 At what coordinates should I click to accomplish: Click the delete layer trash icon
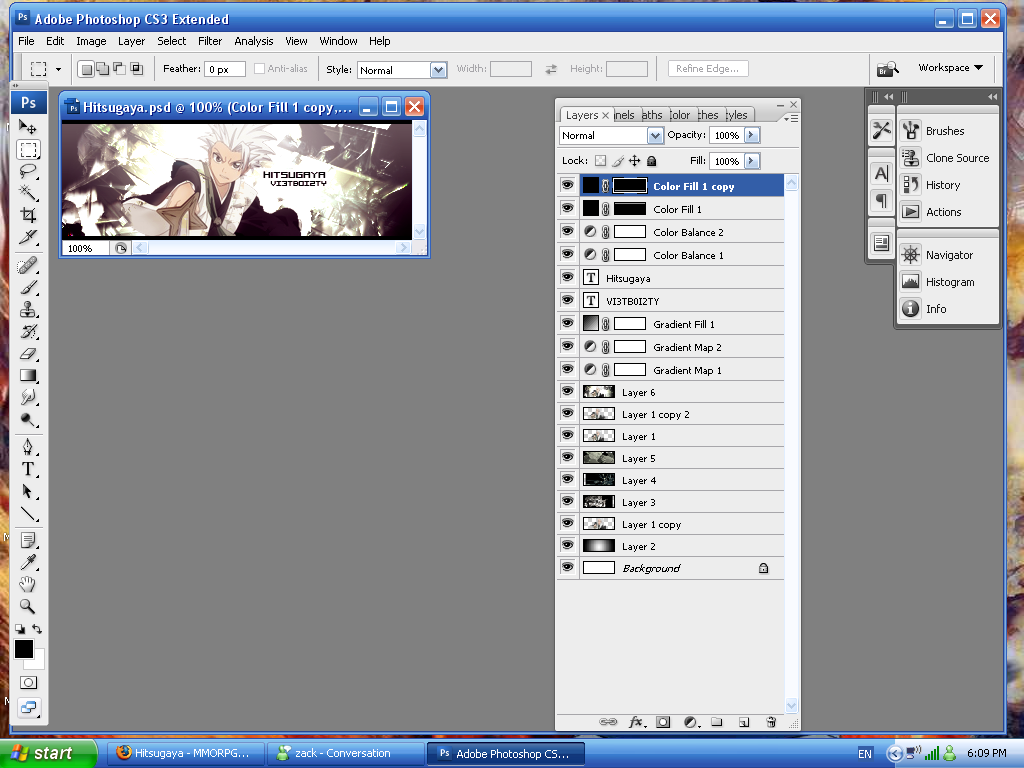point(771,722)
